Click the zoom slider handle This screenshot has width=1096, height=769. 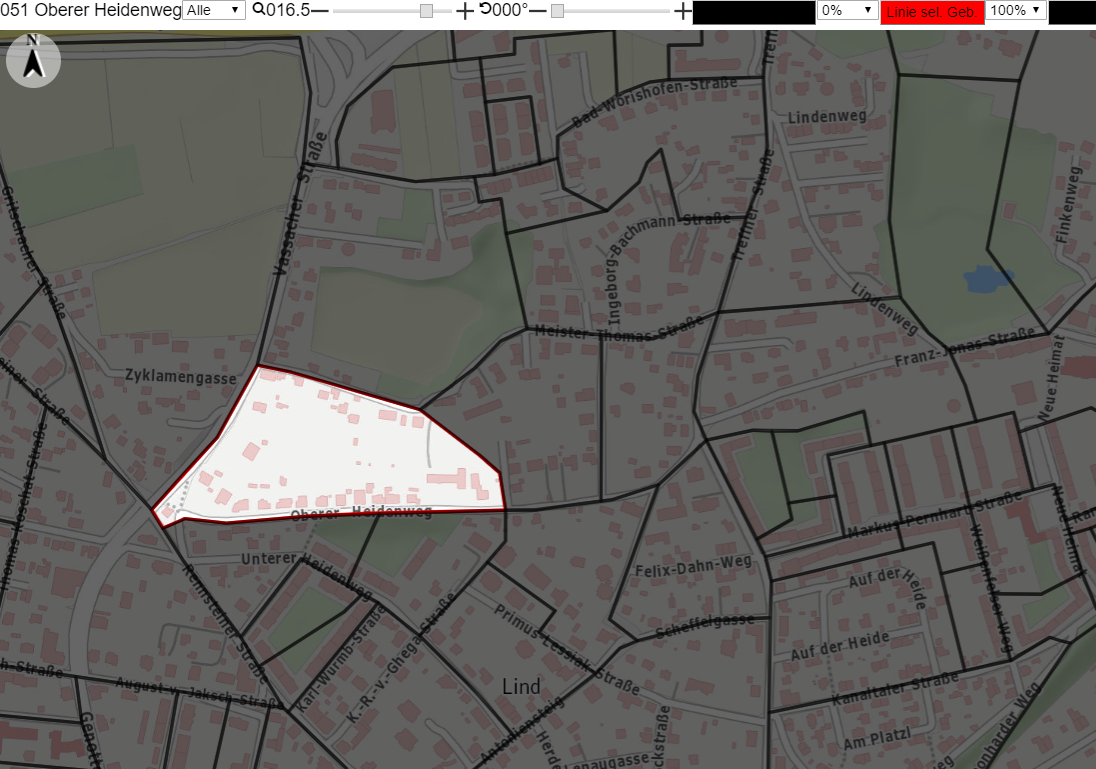click(x=426, y=11)
